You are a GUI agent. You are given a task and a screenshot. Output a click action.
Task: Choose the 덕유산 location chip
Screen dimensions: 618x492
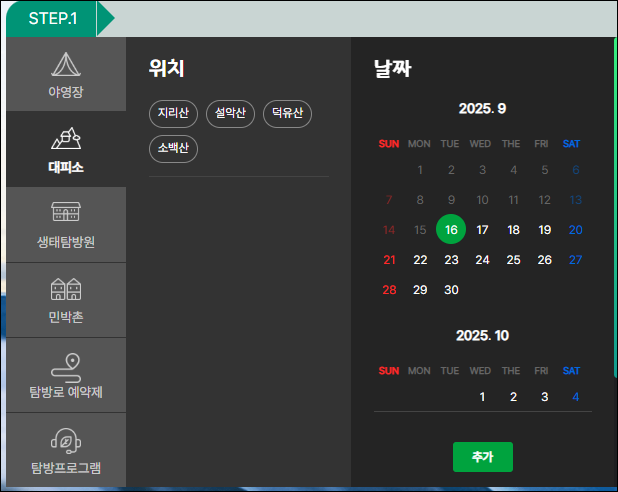pyautogui.click(x=287, y=114)
